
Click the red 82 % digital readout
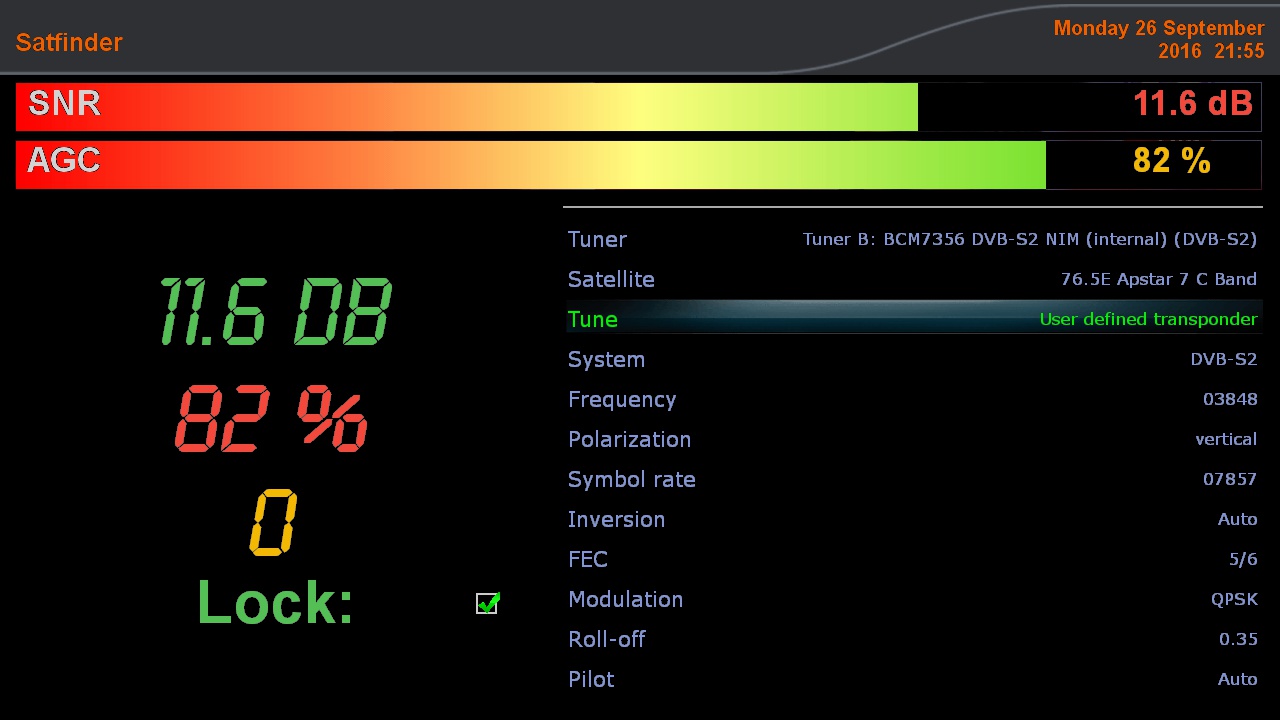[271, 419]
